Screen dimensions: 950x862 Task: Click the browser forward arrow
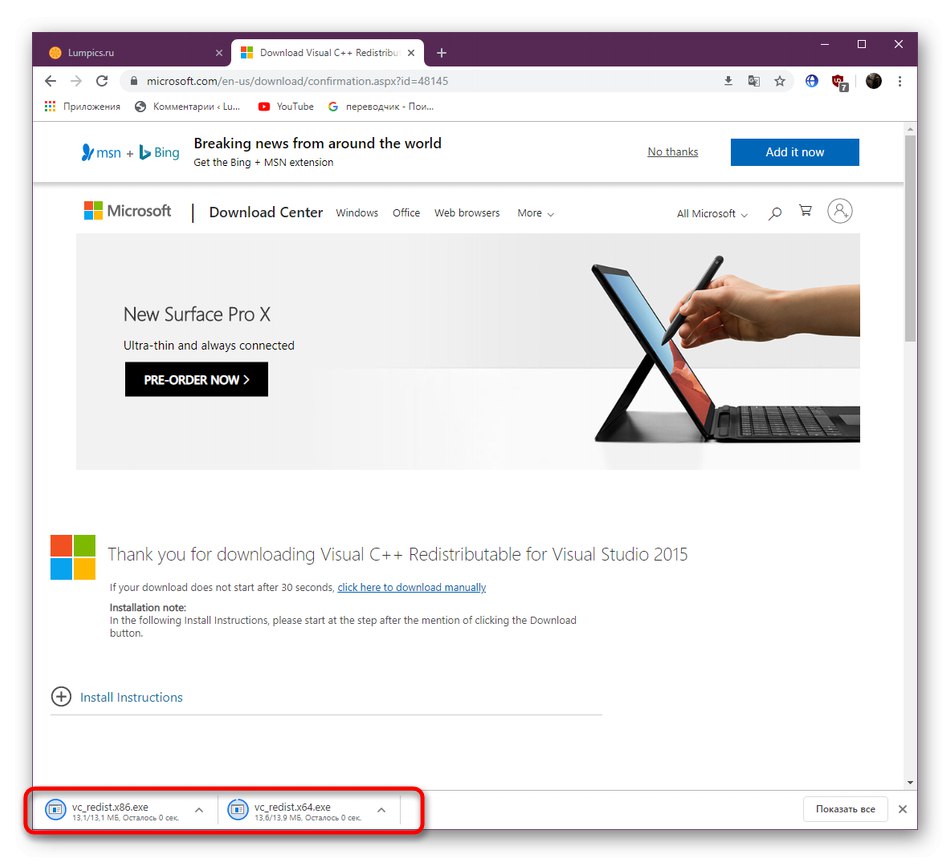tap(76, 81)
